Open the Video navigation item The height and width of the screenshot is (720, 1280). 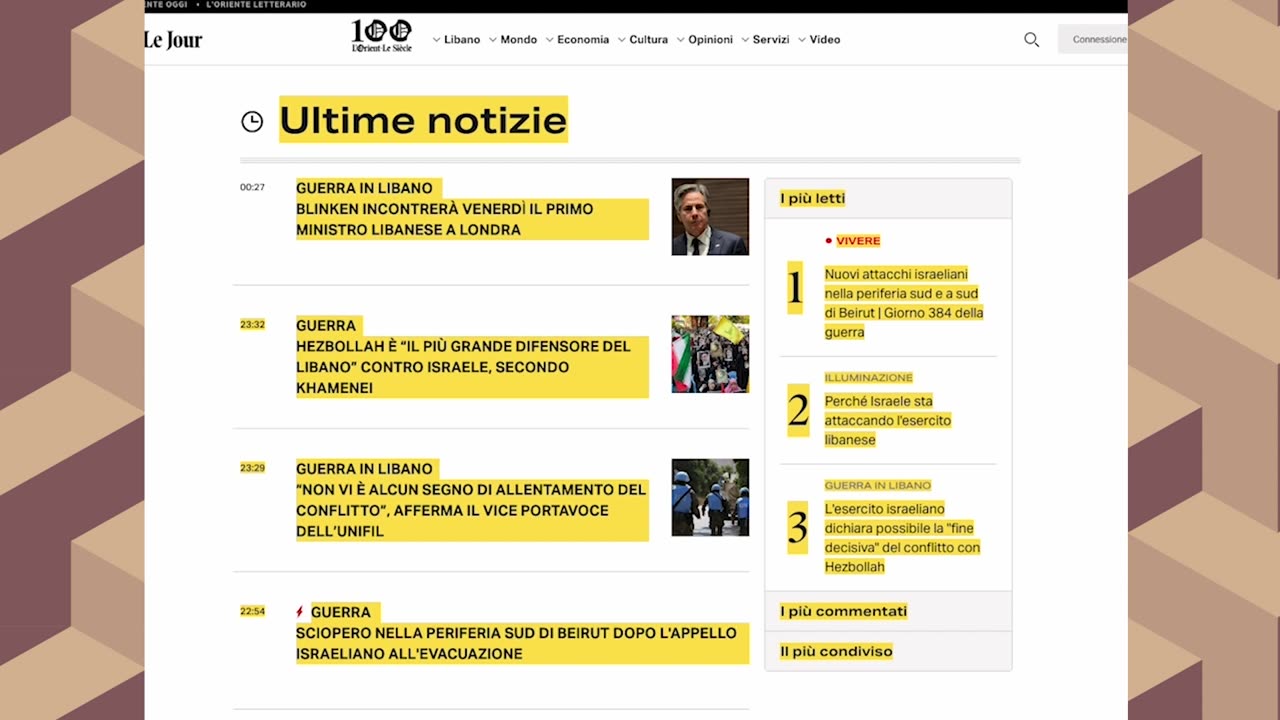click(x=825, y=40)
